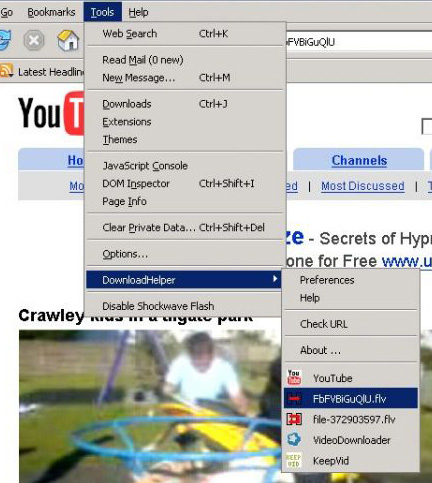Toggle the checkbox near the search area
This screenshot has width=432, height=483.
427,126
